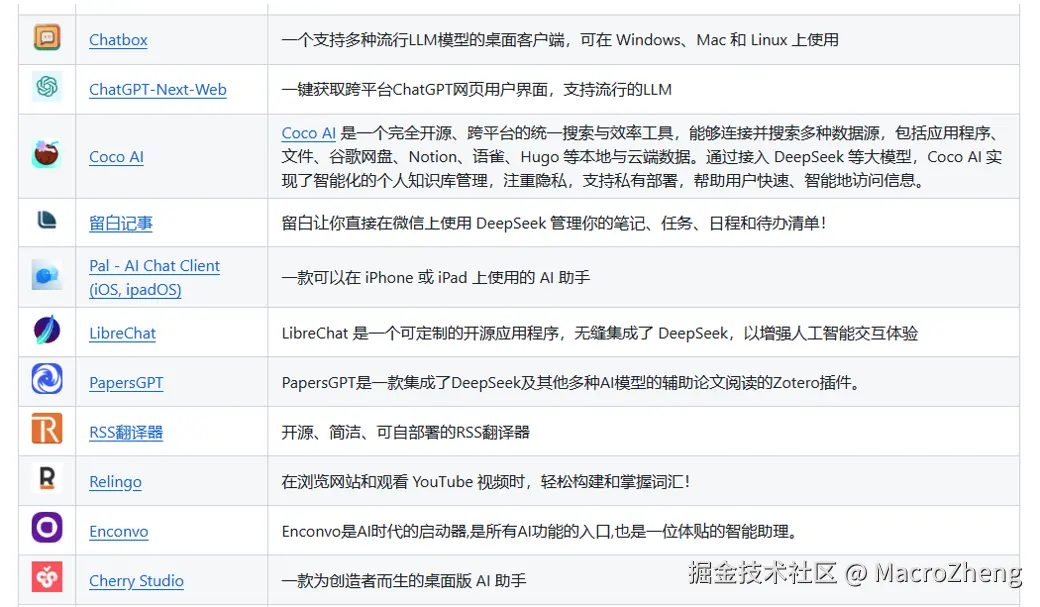This screenshot has height=607, width=1040.
Task: Go to the Enconvo link
Action: pos(119,531)
